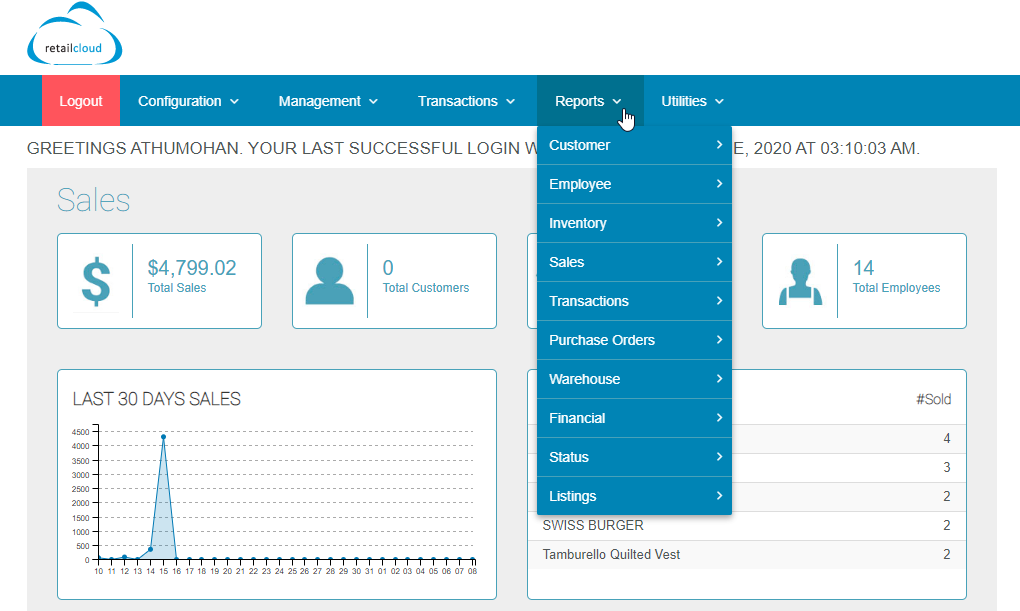The width and height of the screenshot is (1020, 611).
Task: Expand the Purchase Orders submenu
Action: tap(634, 340)
